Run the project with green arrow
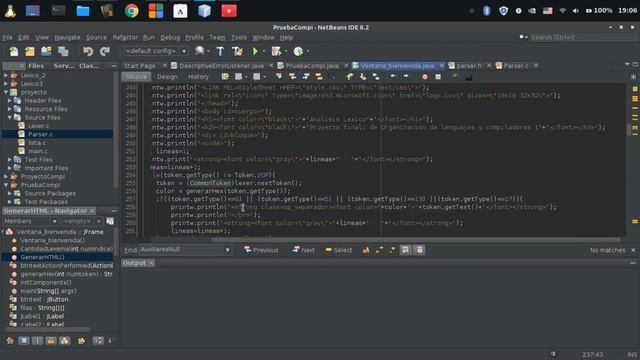The width and height of the screenshot is (640, 360). [255, 51]
